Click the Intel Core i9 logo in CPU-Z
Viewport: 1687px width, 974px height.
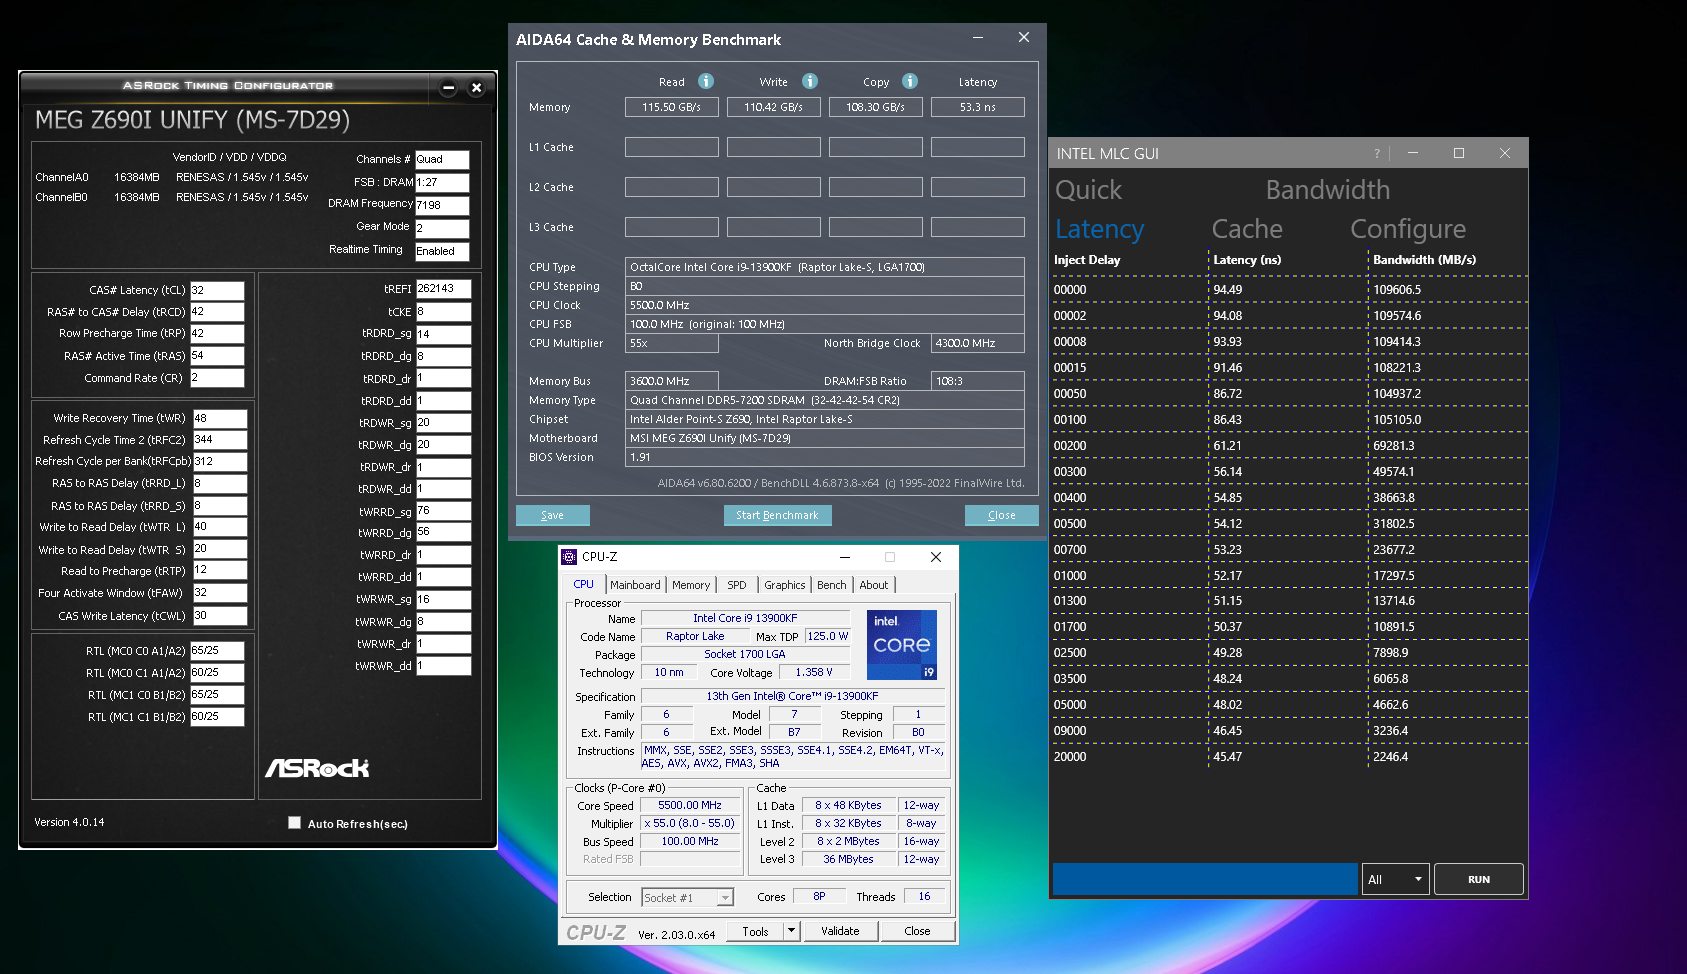coord(901,645)
